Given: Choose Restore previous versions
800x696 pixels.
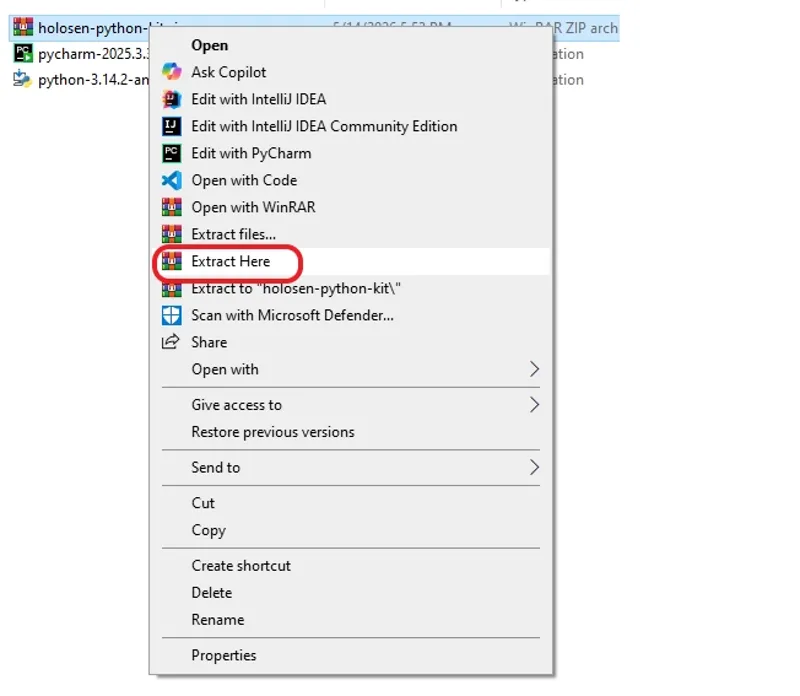Looking at the screenshot, I should coord(351,432).
